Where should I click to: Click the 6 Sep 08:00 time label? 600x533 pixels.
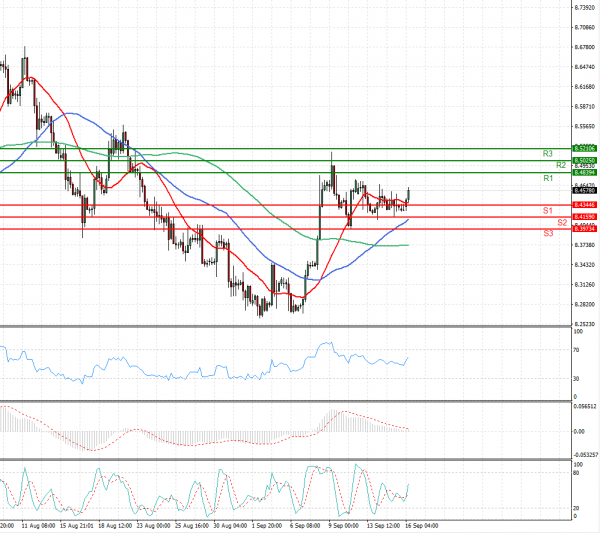pyautogui.click(x=305, y=526)
